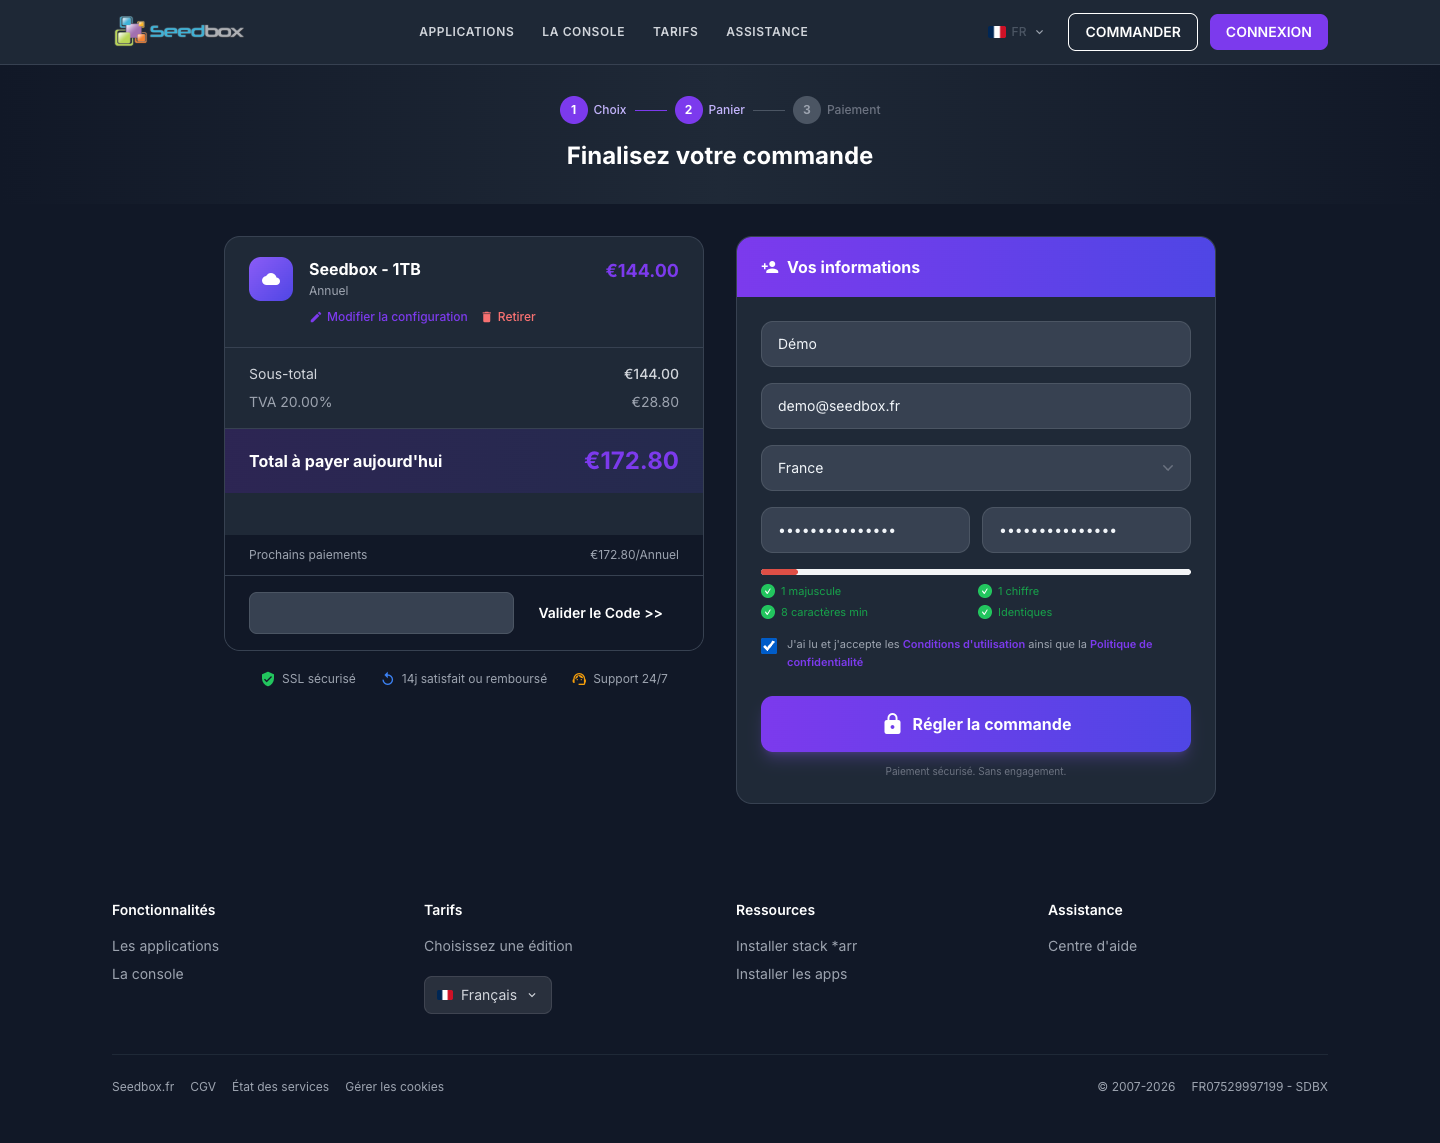Click the COMMANDER button
The width and height of the screenshot is (1440, 1143).
(1133, 32)
